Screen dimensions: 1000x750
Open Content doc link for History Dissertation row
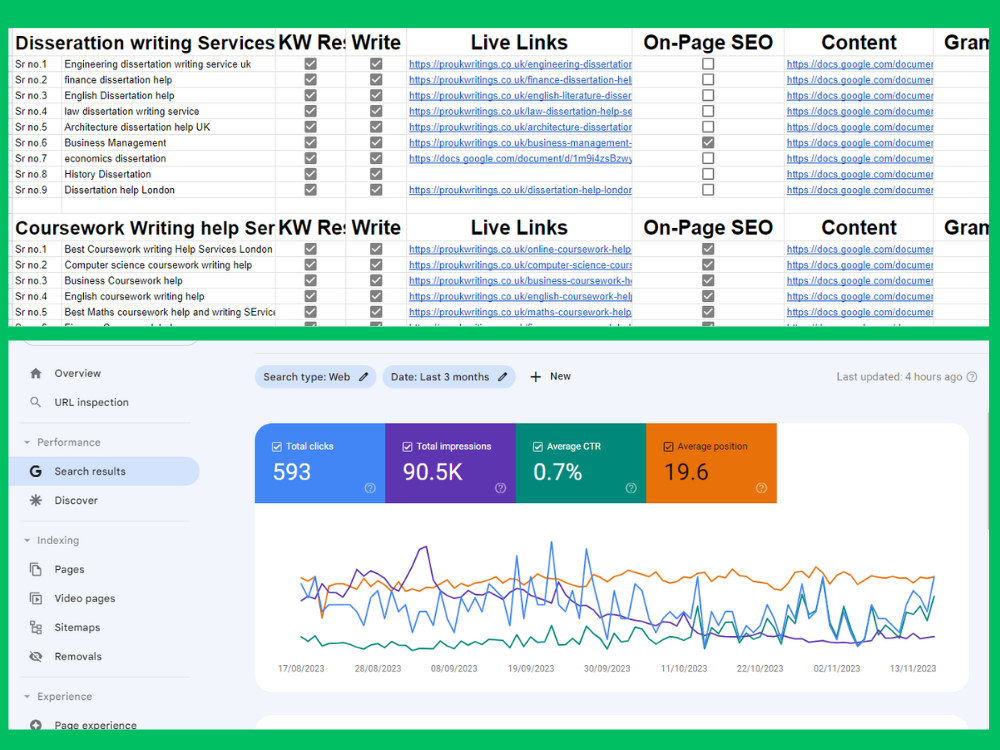point(859,173)
